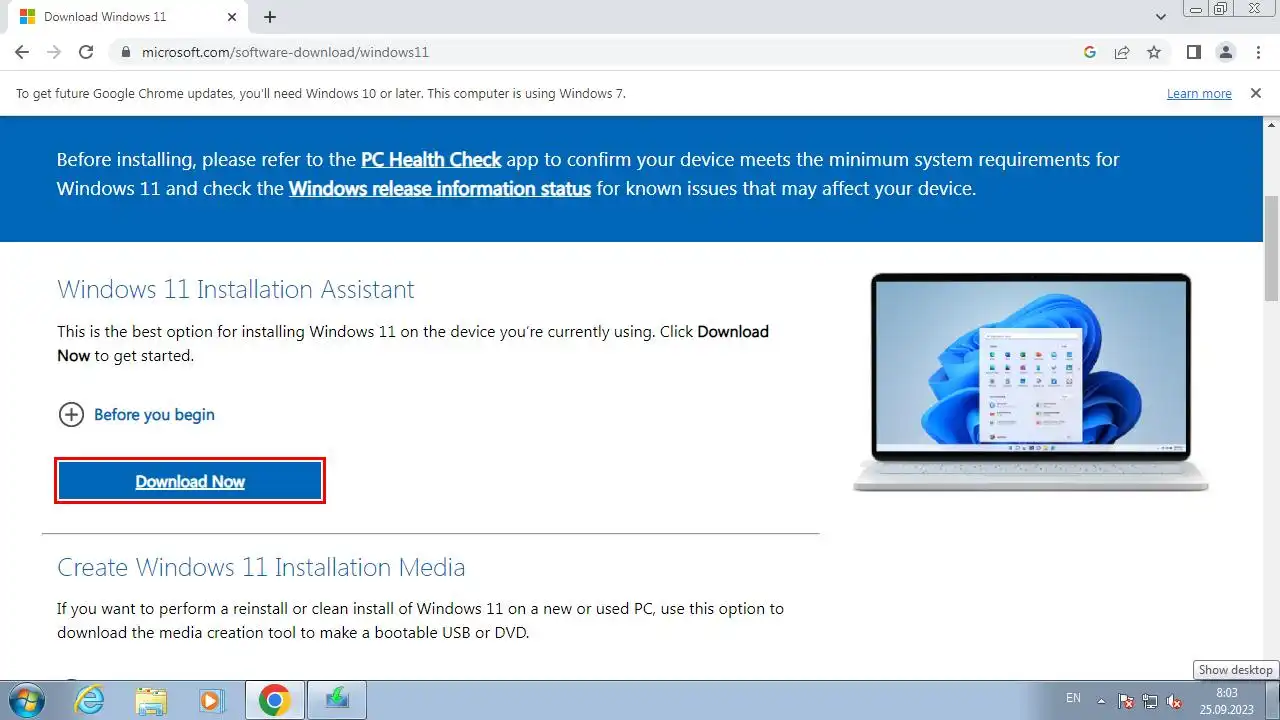
Task: Expand the Before you begin section
Action: [x=136, y=414]
